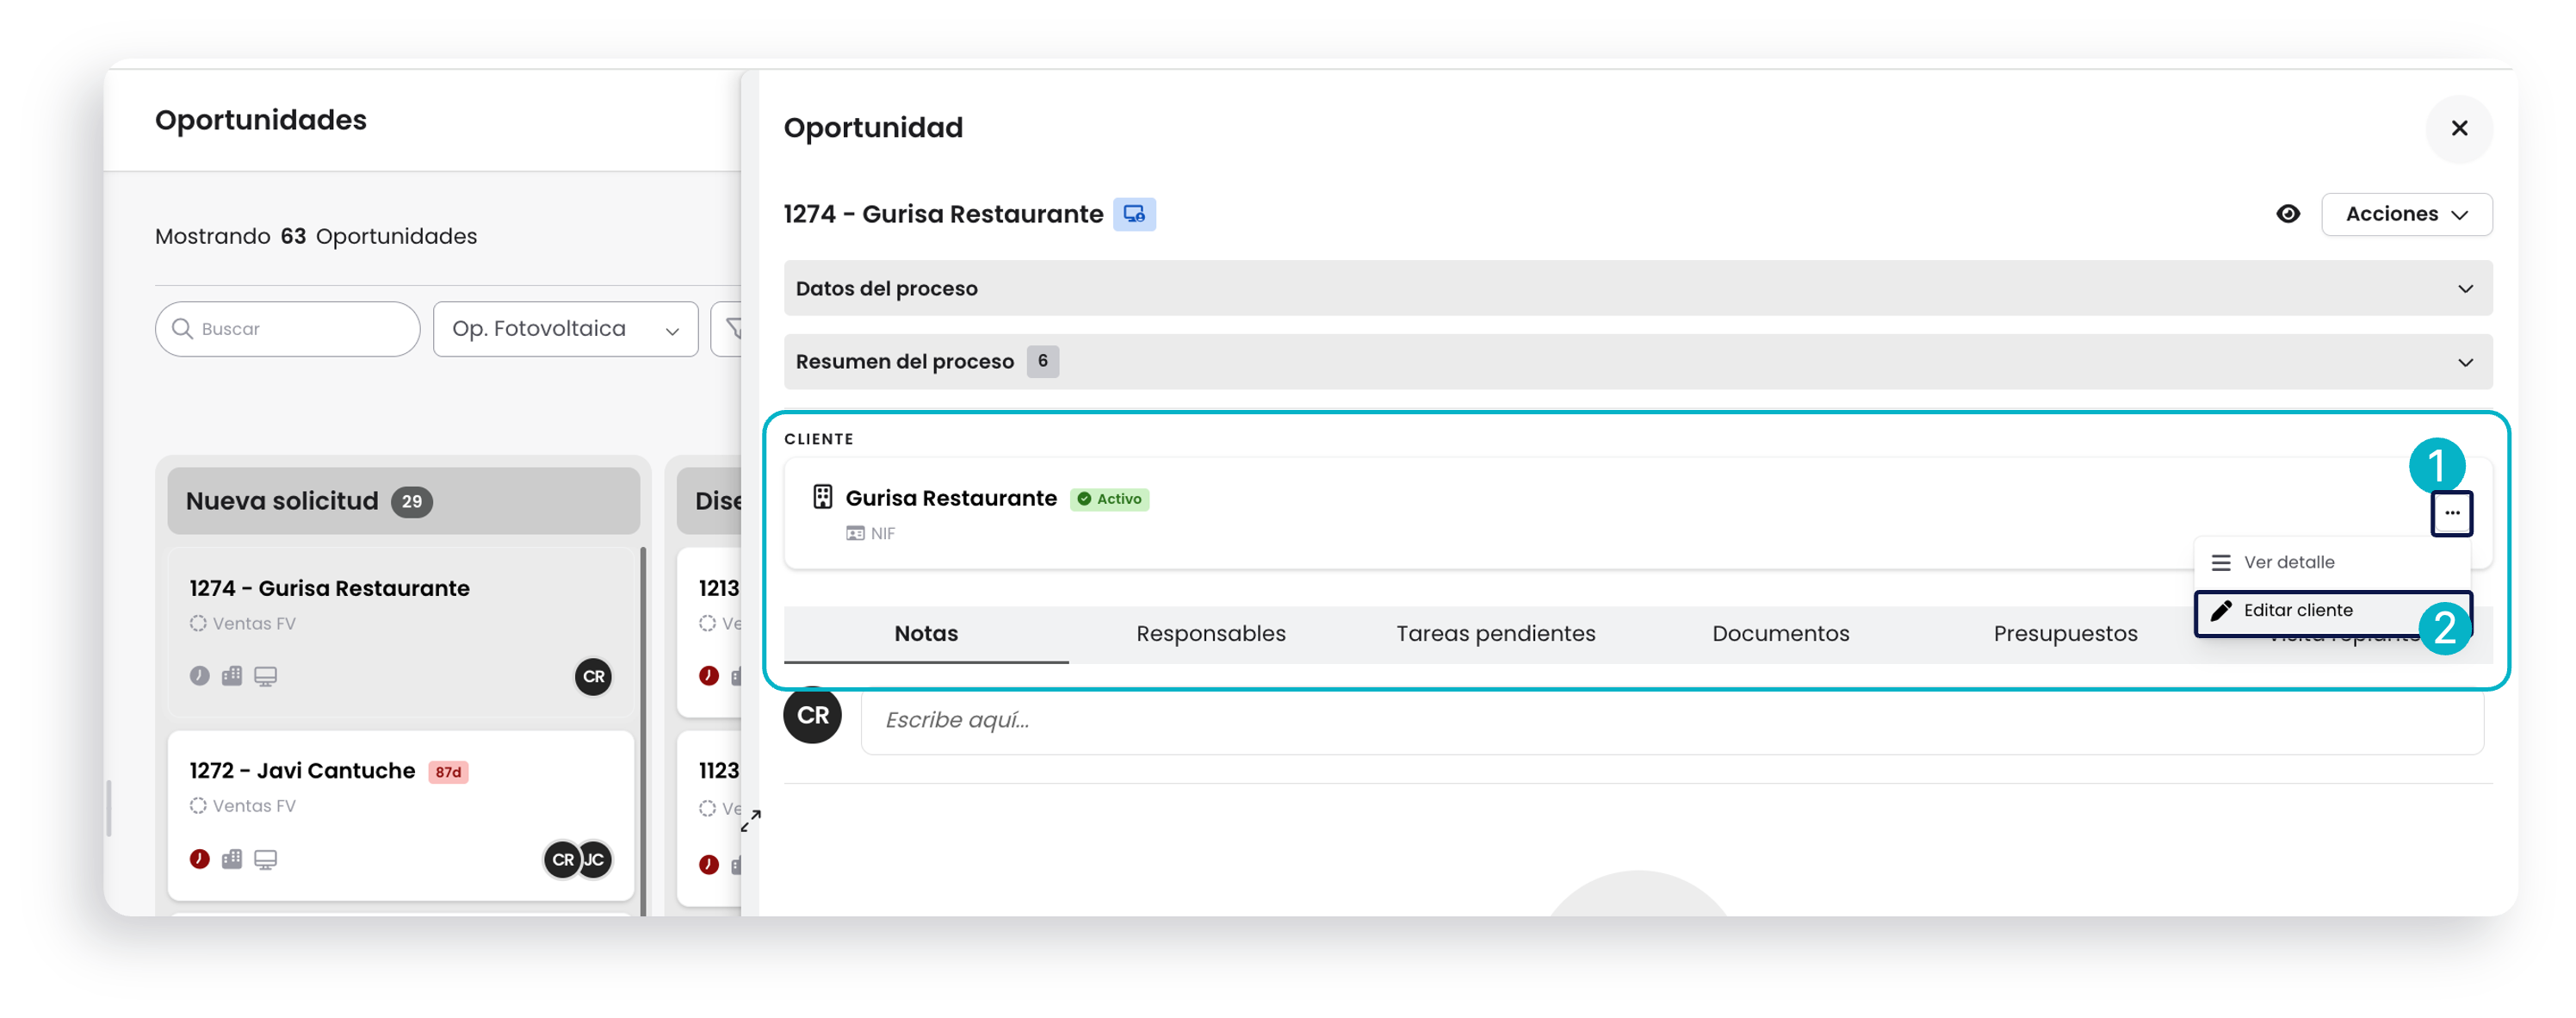
Task: Click the red clock icon on Javi Cantuche card
Action: pyautogui.click(x=199, y=859)
